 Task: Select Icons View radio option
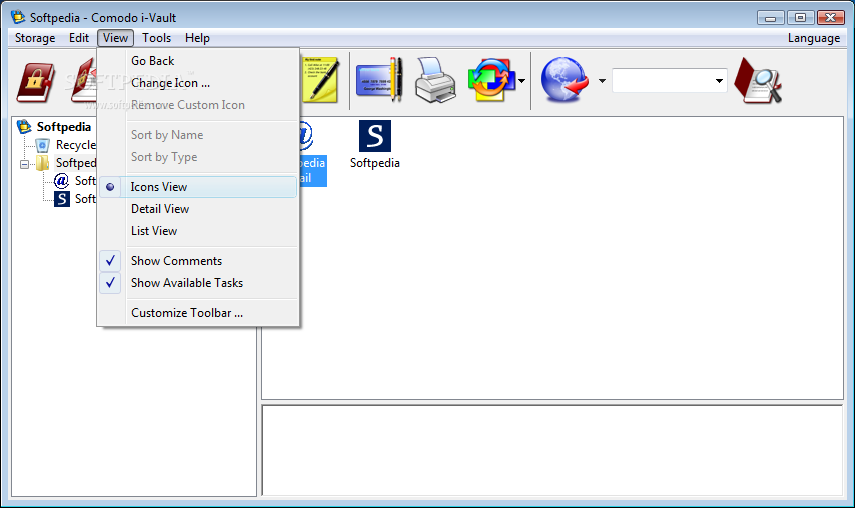198,187
